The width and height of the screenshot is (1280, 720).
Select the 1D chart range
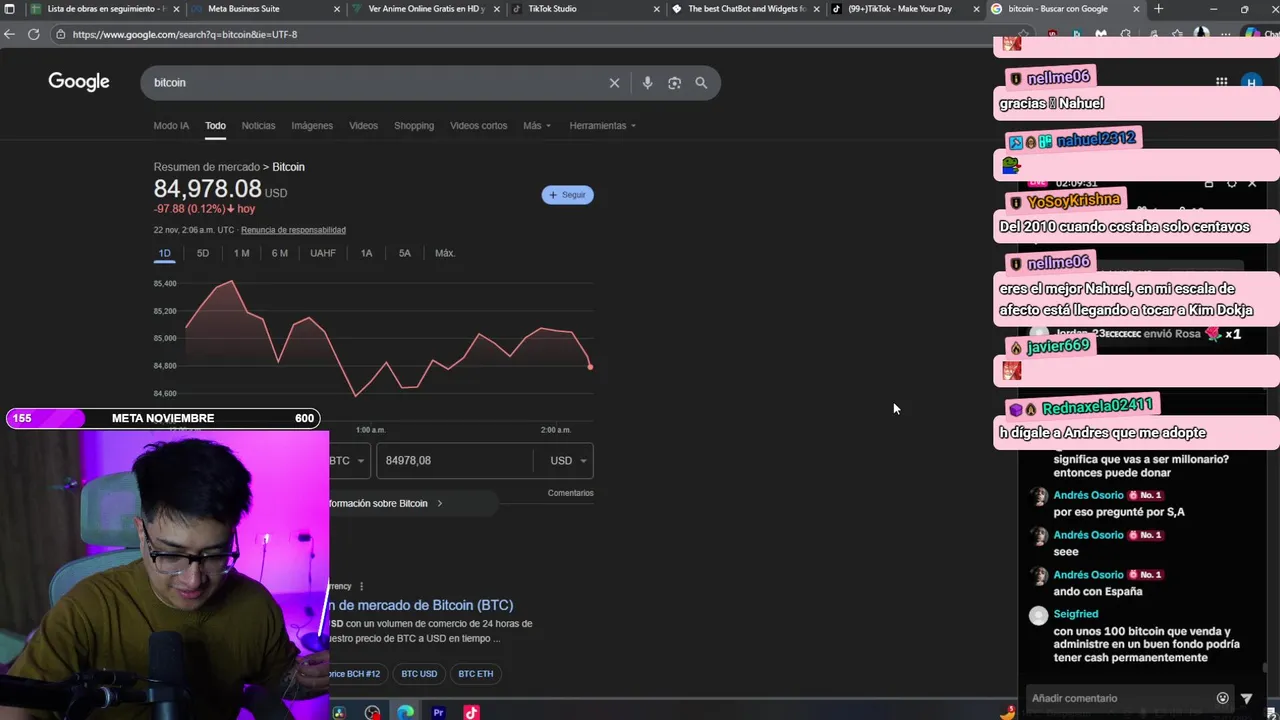pos(164,253)
